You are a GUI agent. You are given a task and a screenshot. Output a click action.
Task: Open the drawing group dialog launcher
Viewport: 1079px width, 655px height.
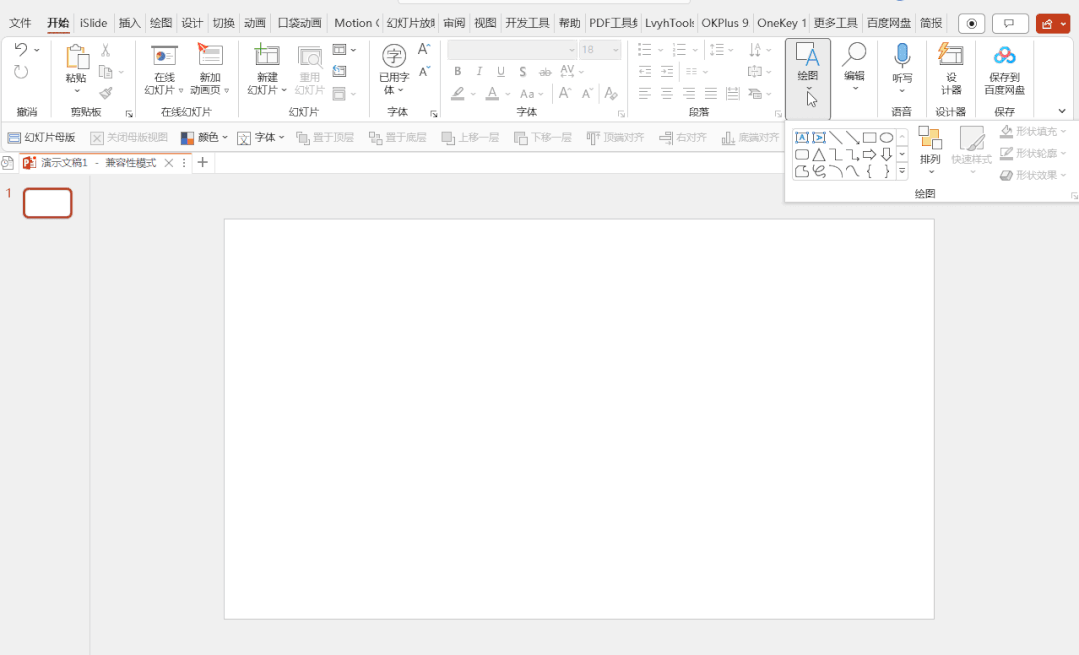point(1073,195)
